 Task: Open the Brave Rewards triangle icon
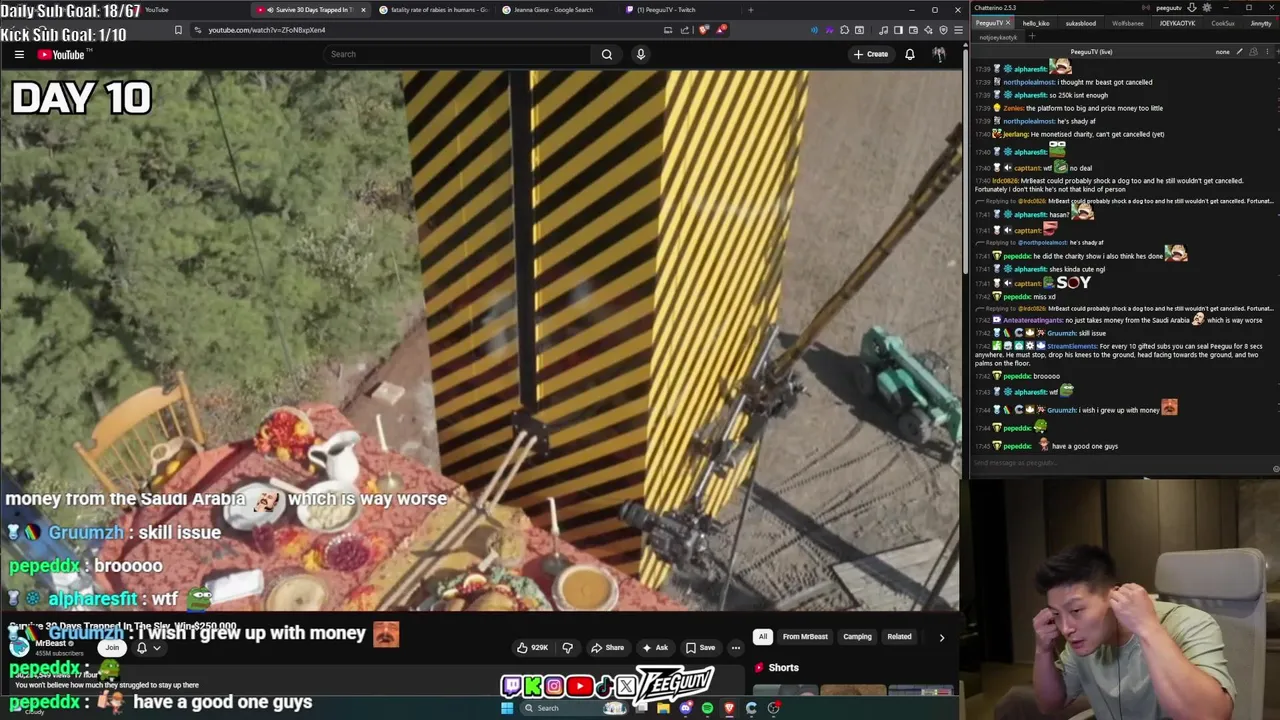pos(721,30)
